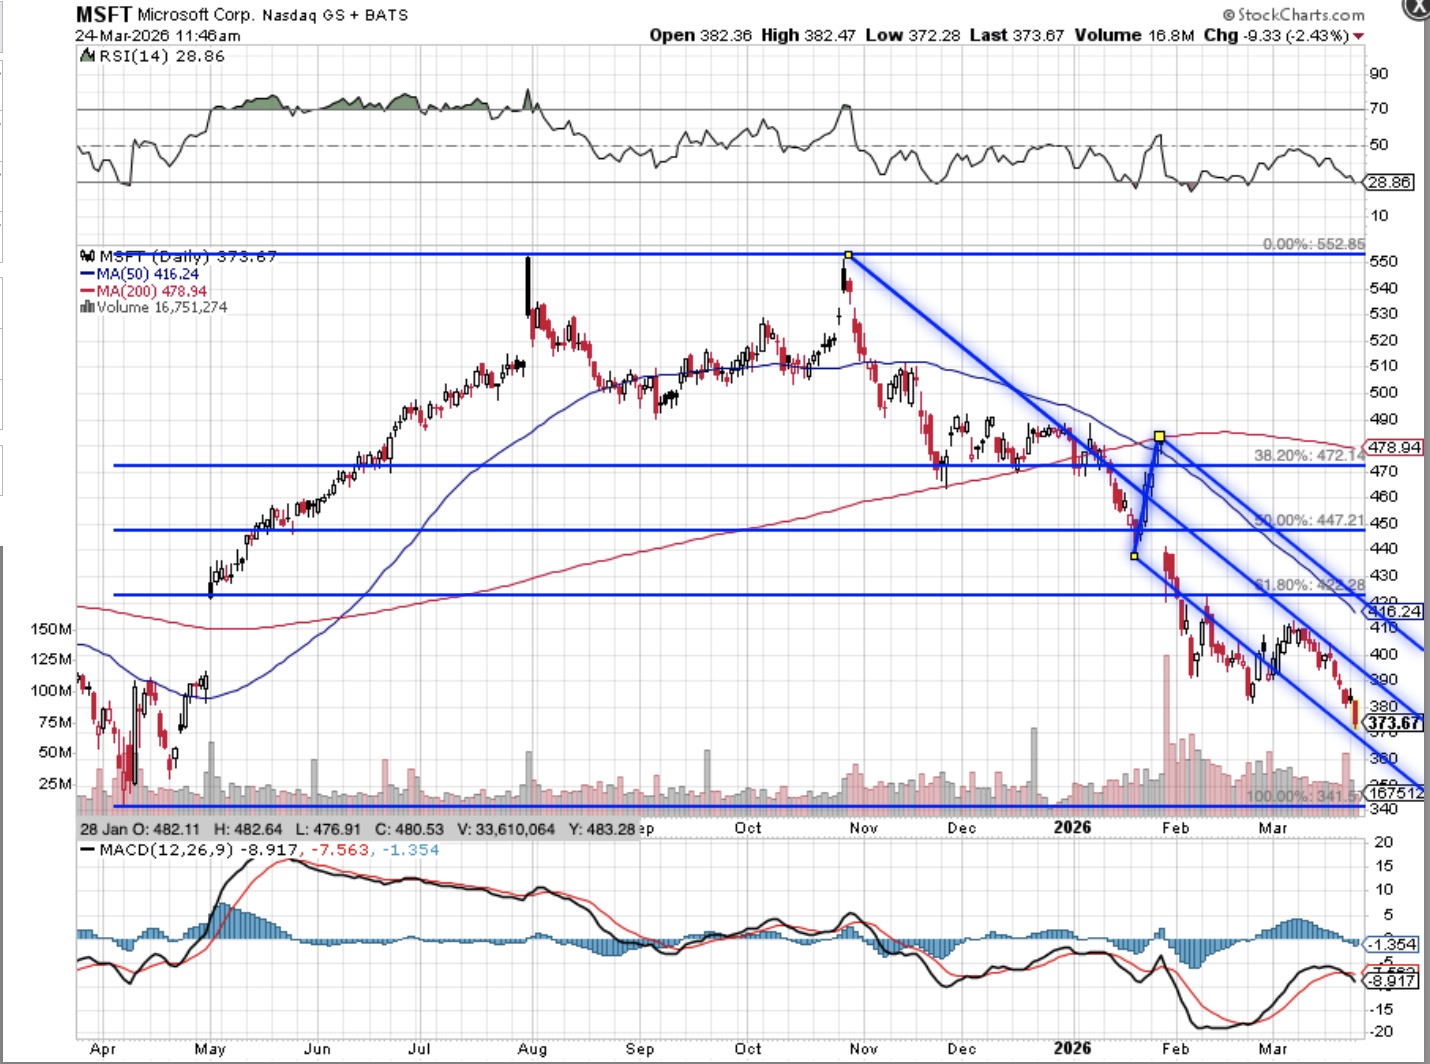The height and width of the screenshot is (1064, 1430).
Task: Click the blue MA(50) line marker in legend
Action: pyautogui.click(x=87, y=274)
